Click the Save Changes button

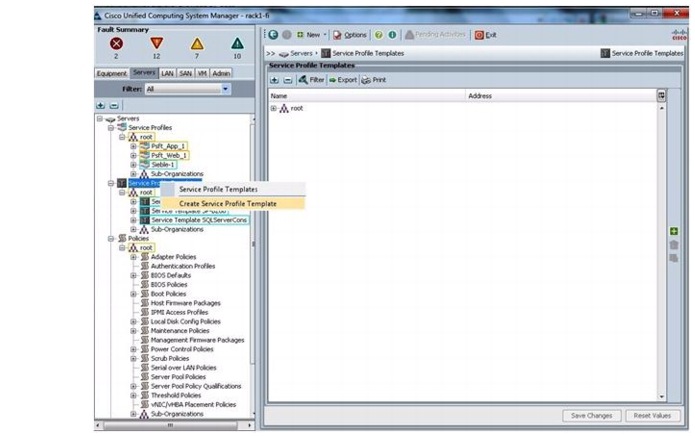point(591,416)
